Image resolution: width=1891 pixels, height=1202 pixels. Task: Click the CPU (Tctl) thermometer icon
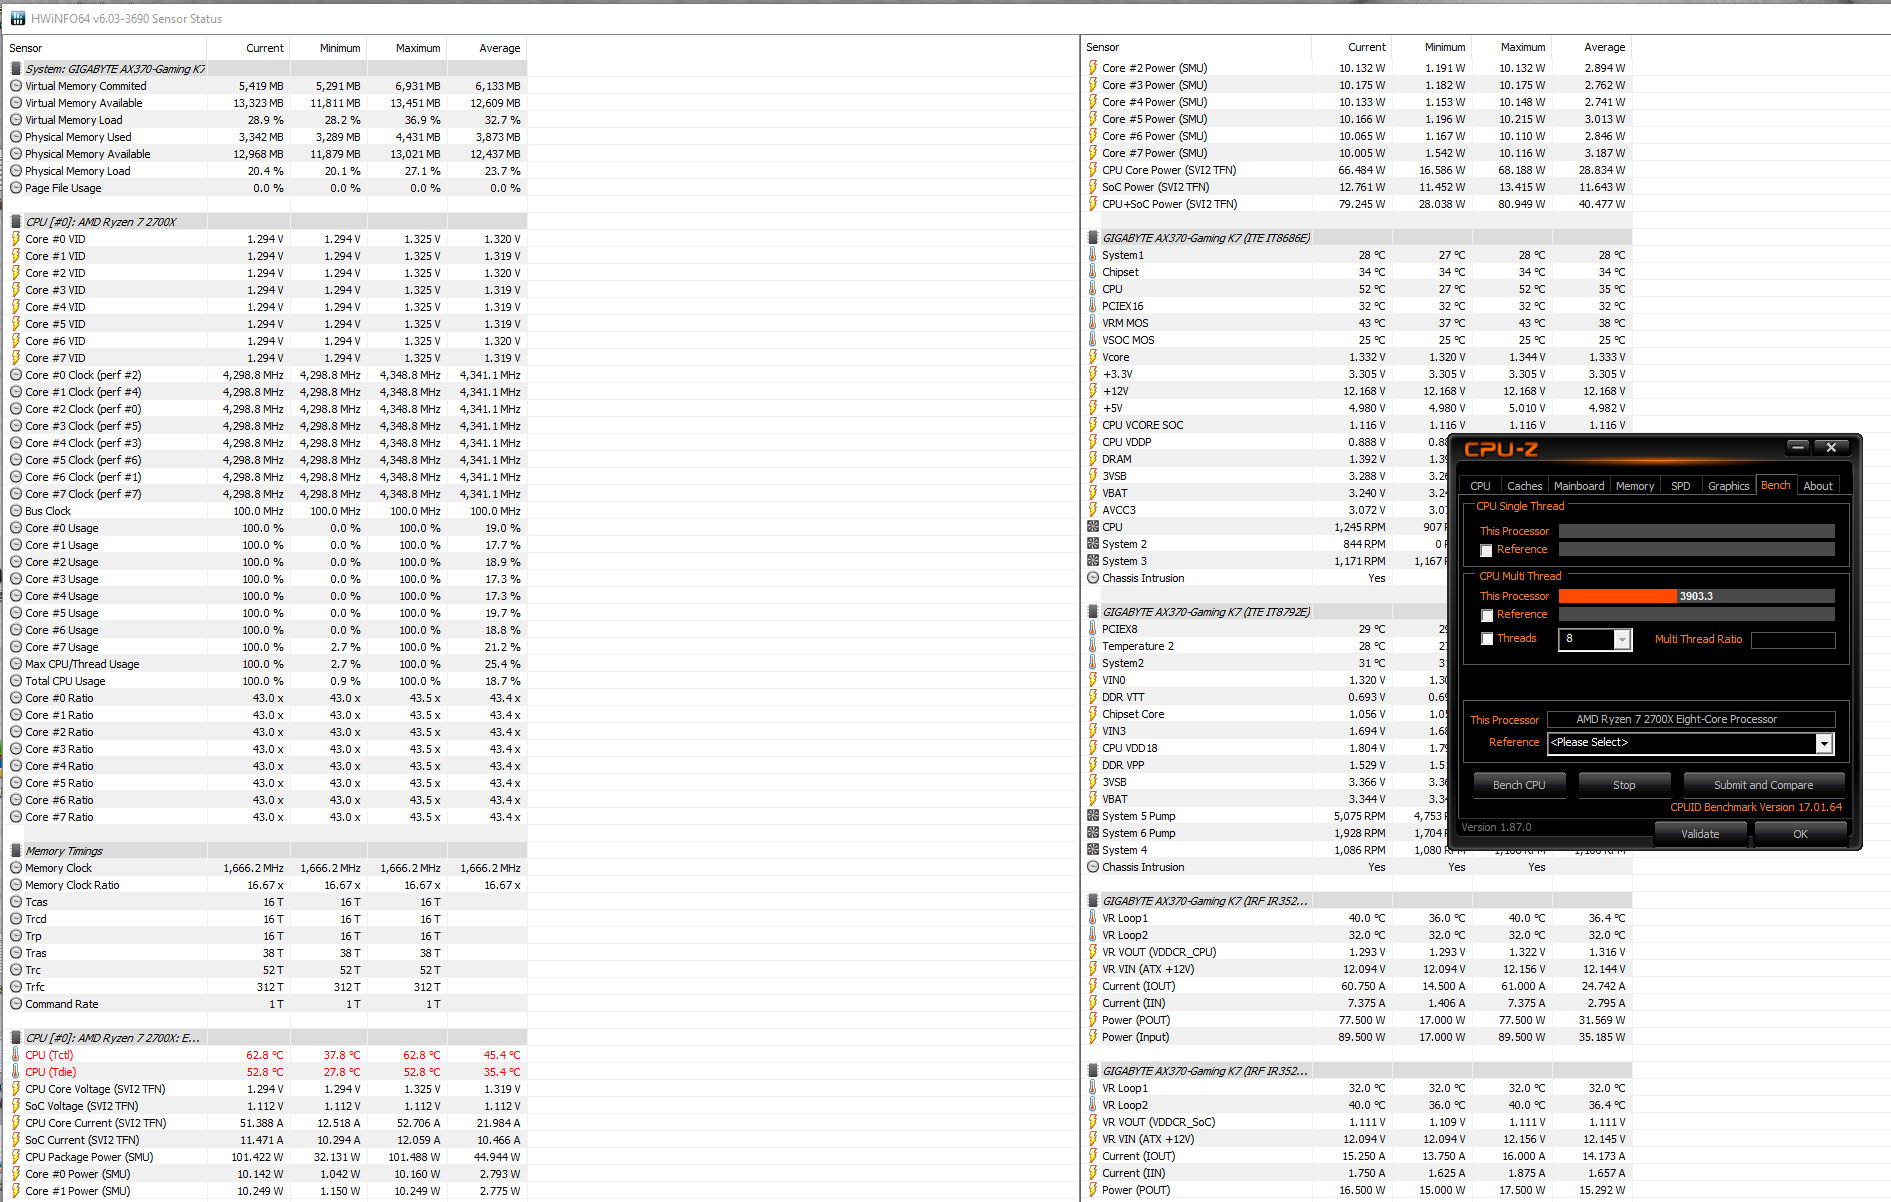pos(16,1055)
